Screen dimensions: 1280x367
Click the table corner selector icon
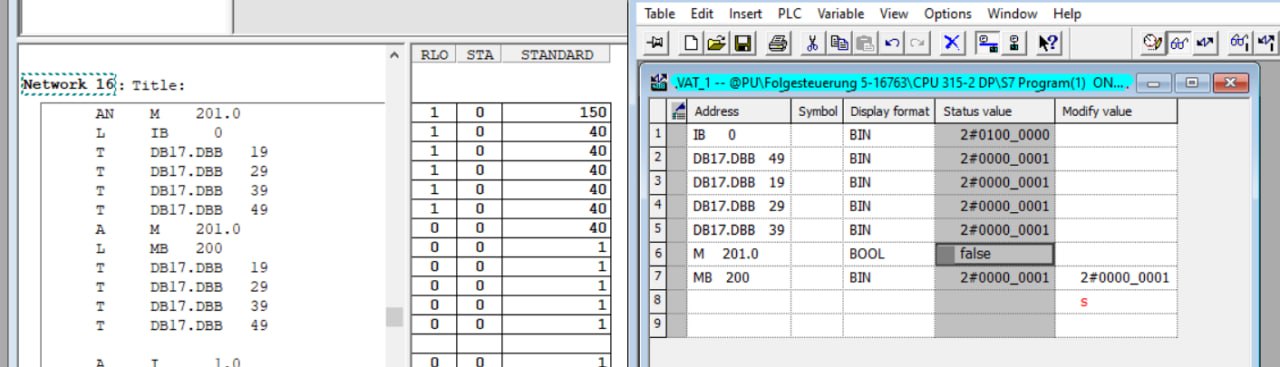(678, 111)
